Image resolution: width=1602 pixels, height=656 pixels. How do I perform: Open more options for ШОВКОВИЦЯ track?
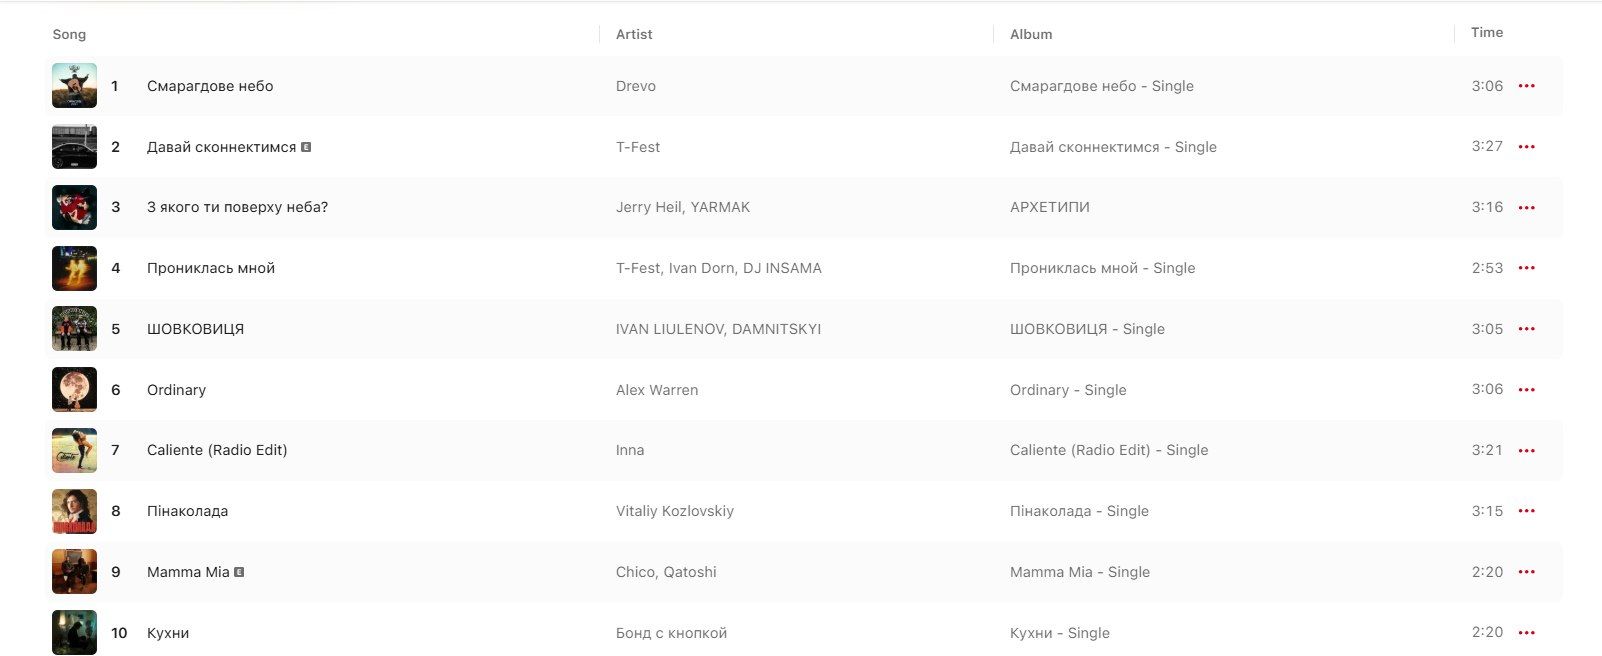click(x=1526, y=329)
